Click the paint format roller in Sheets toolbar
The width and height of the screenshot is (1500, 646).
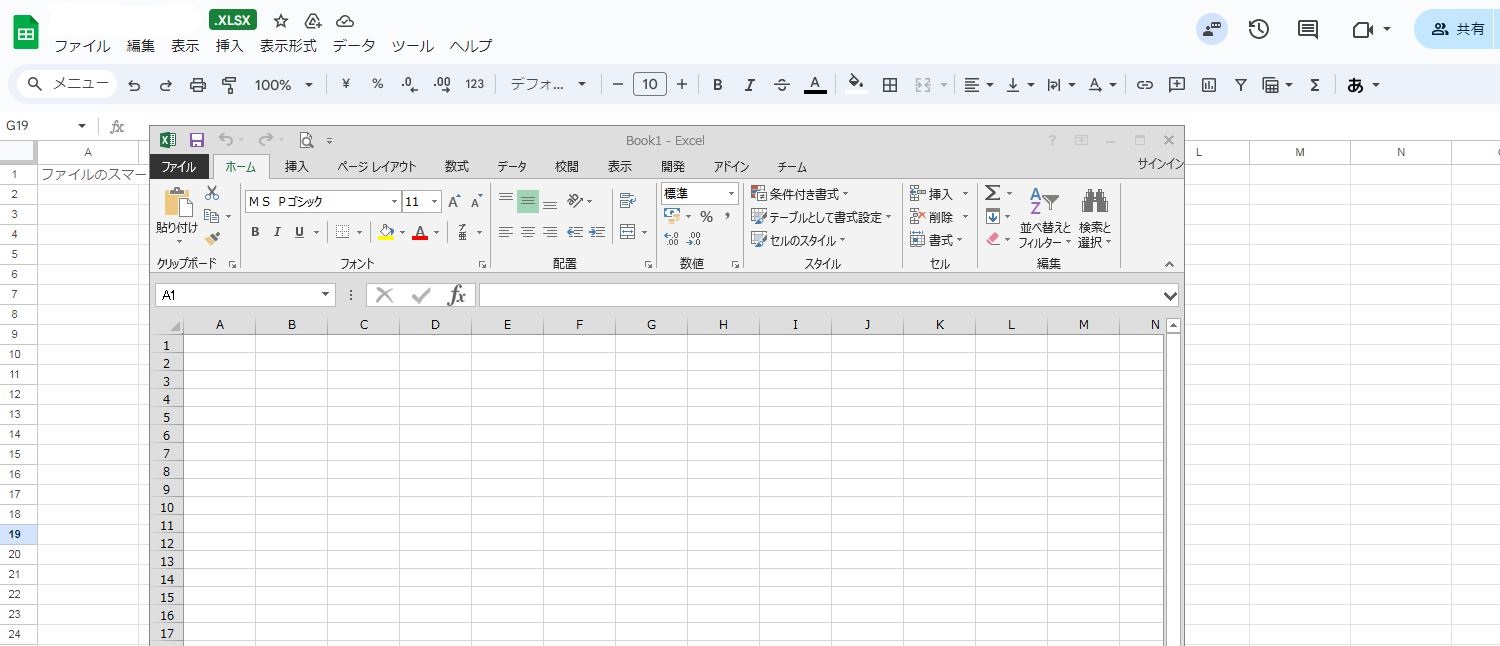point(229,85)
